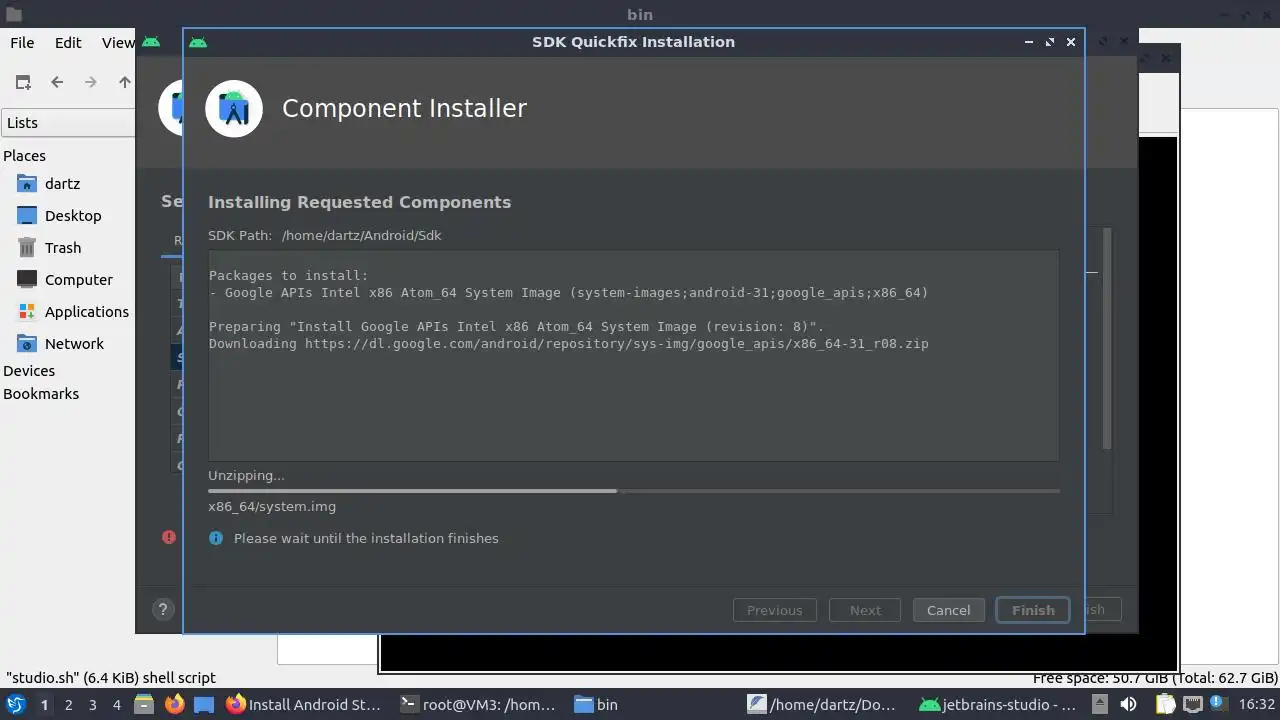Open the View menu in file manager
The image size is (1280, 720).
[x=118, y=42]
